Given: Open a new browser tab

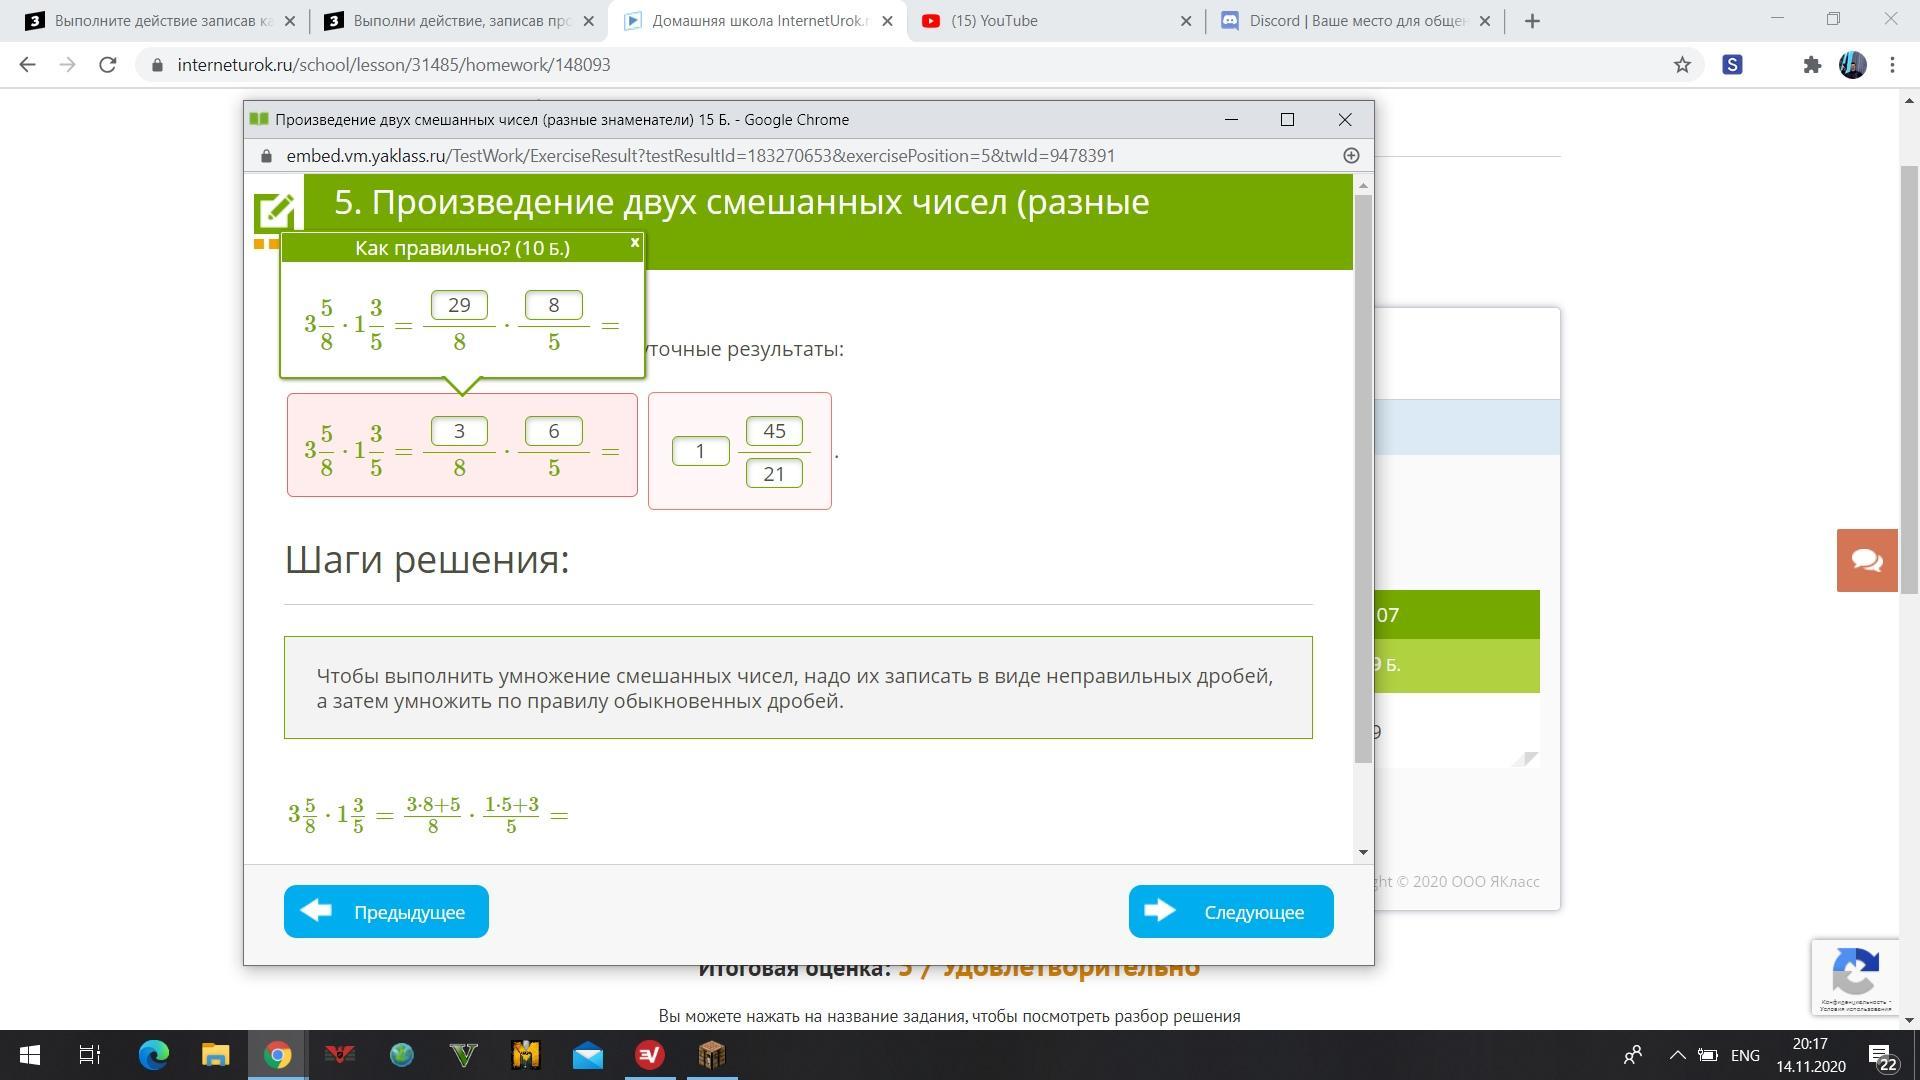Looking at the screenshot, I should (x=1532, y=21).
